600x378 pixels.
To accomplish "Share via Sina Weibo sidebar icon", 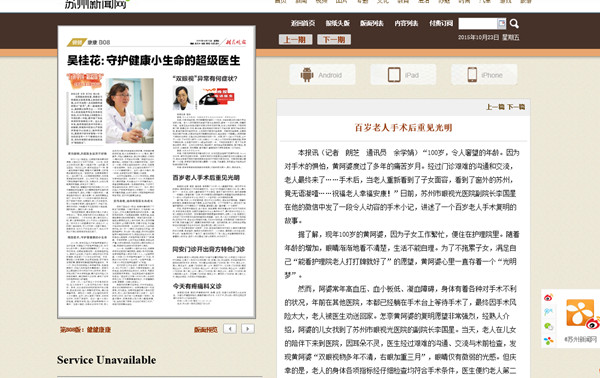I will (x=548, y=297).
